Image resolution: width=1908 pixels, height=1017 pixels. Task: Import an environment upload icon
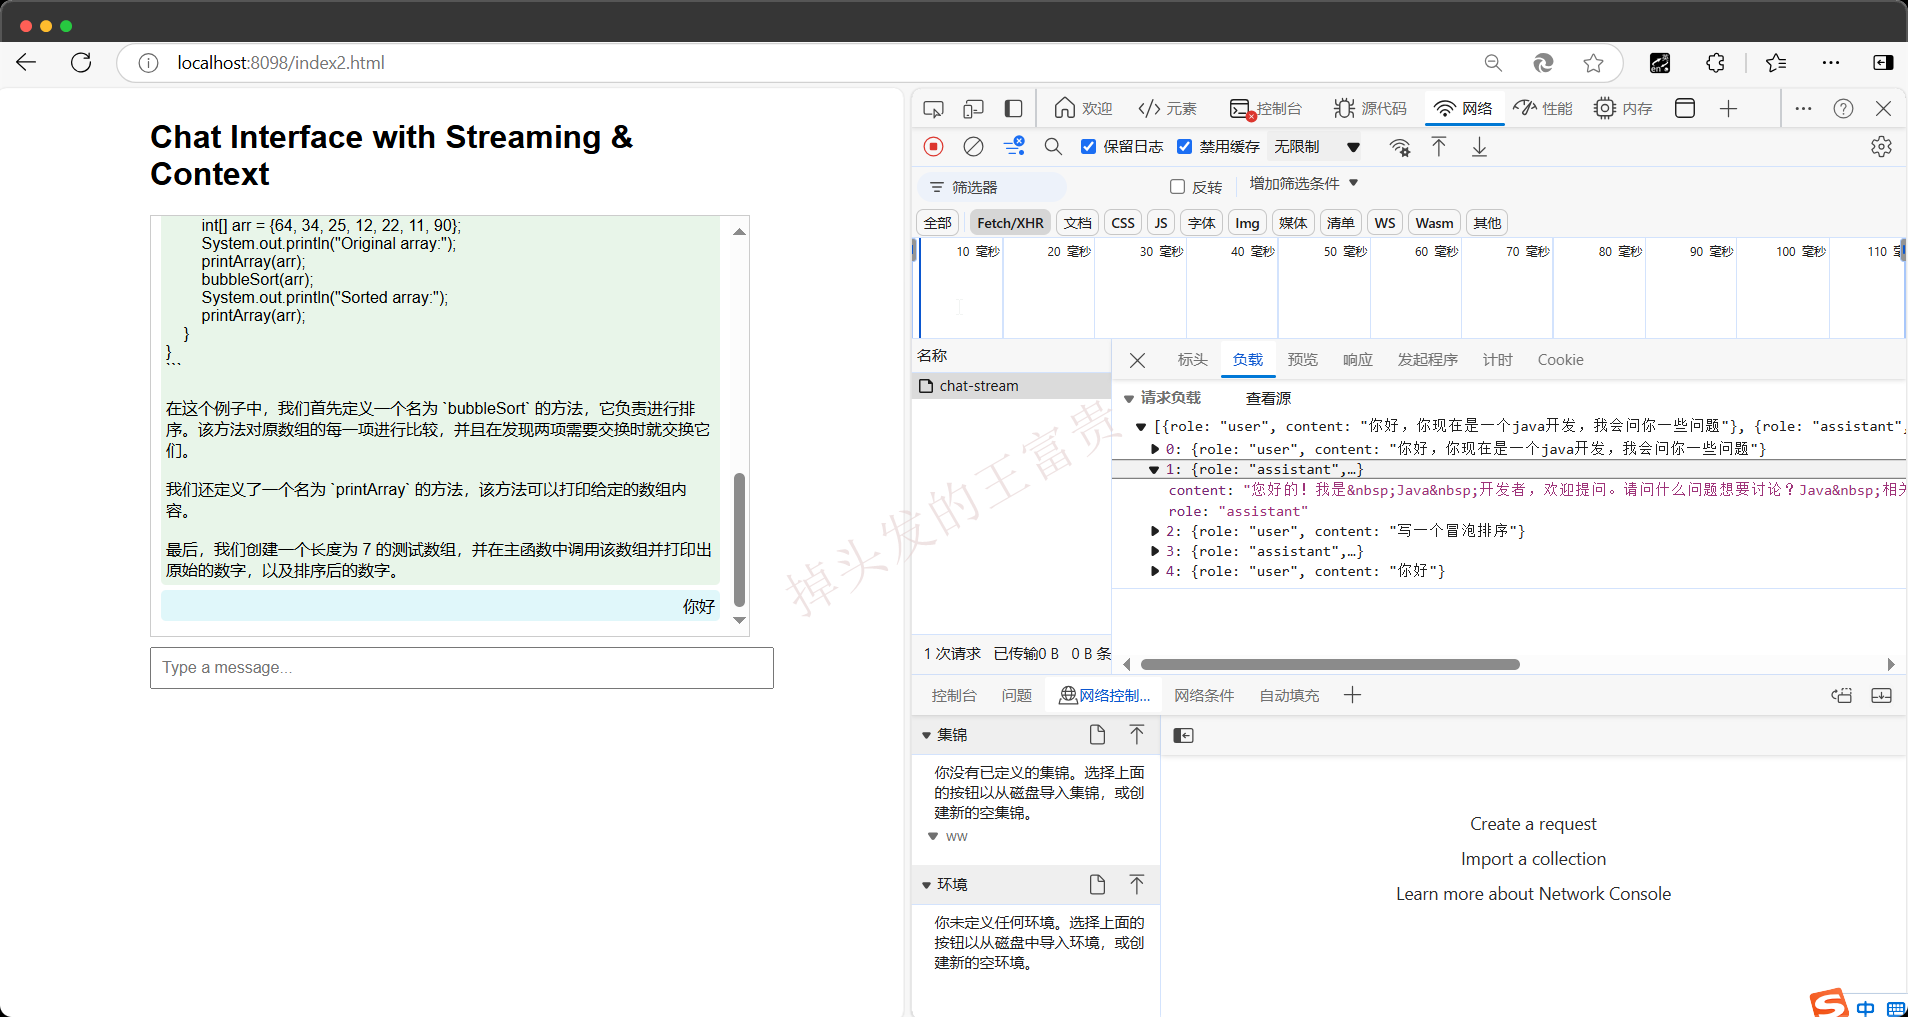(1137, 884)
